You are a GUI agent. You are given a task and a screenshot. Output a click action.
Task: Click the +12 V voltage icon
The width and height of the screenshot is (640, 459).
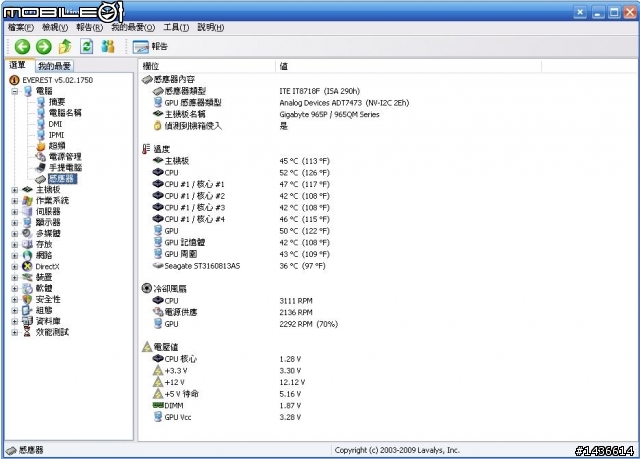[x=158, y=382]
